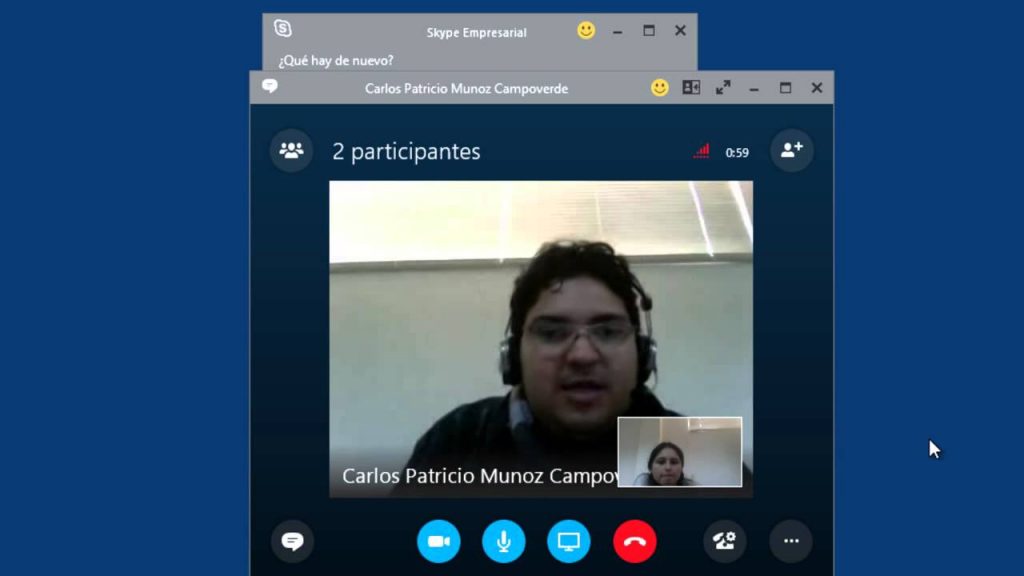Open the instant message chat bubble button
The height and width of the screenshot is (576, 1024).
[x=292, y=541]
